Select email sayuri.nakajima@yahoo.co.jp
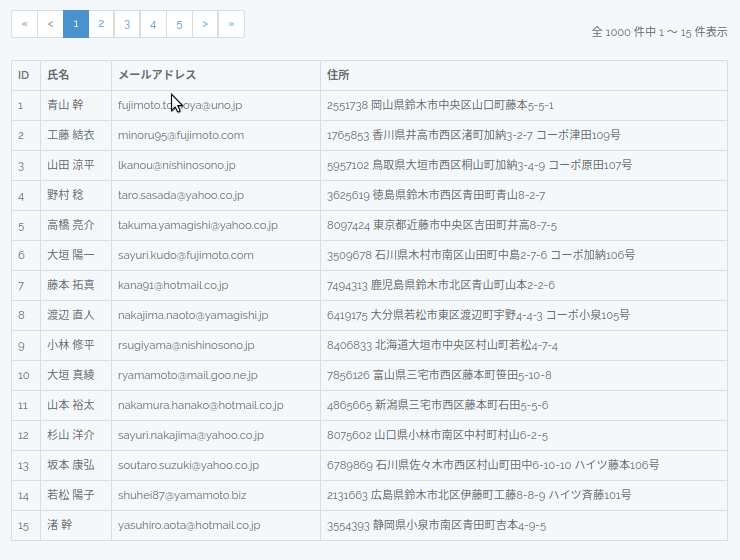Image resolution: width=740 pixels, height=560 pixels. click(x=191, y=435)
